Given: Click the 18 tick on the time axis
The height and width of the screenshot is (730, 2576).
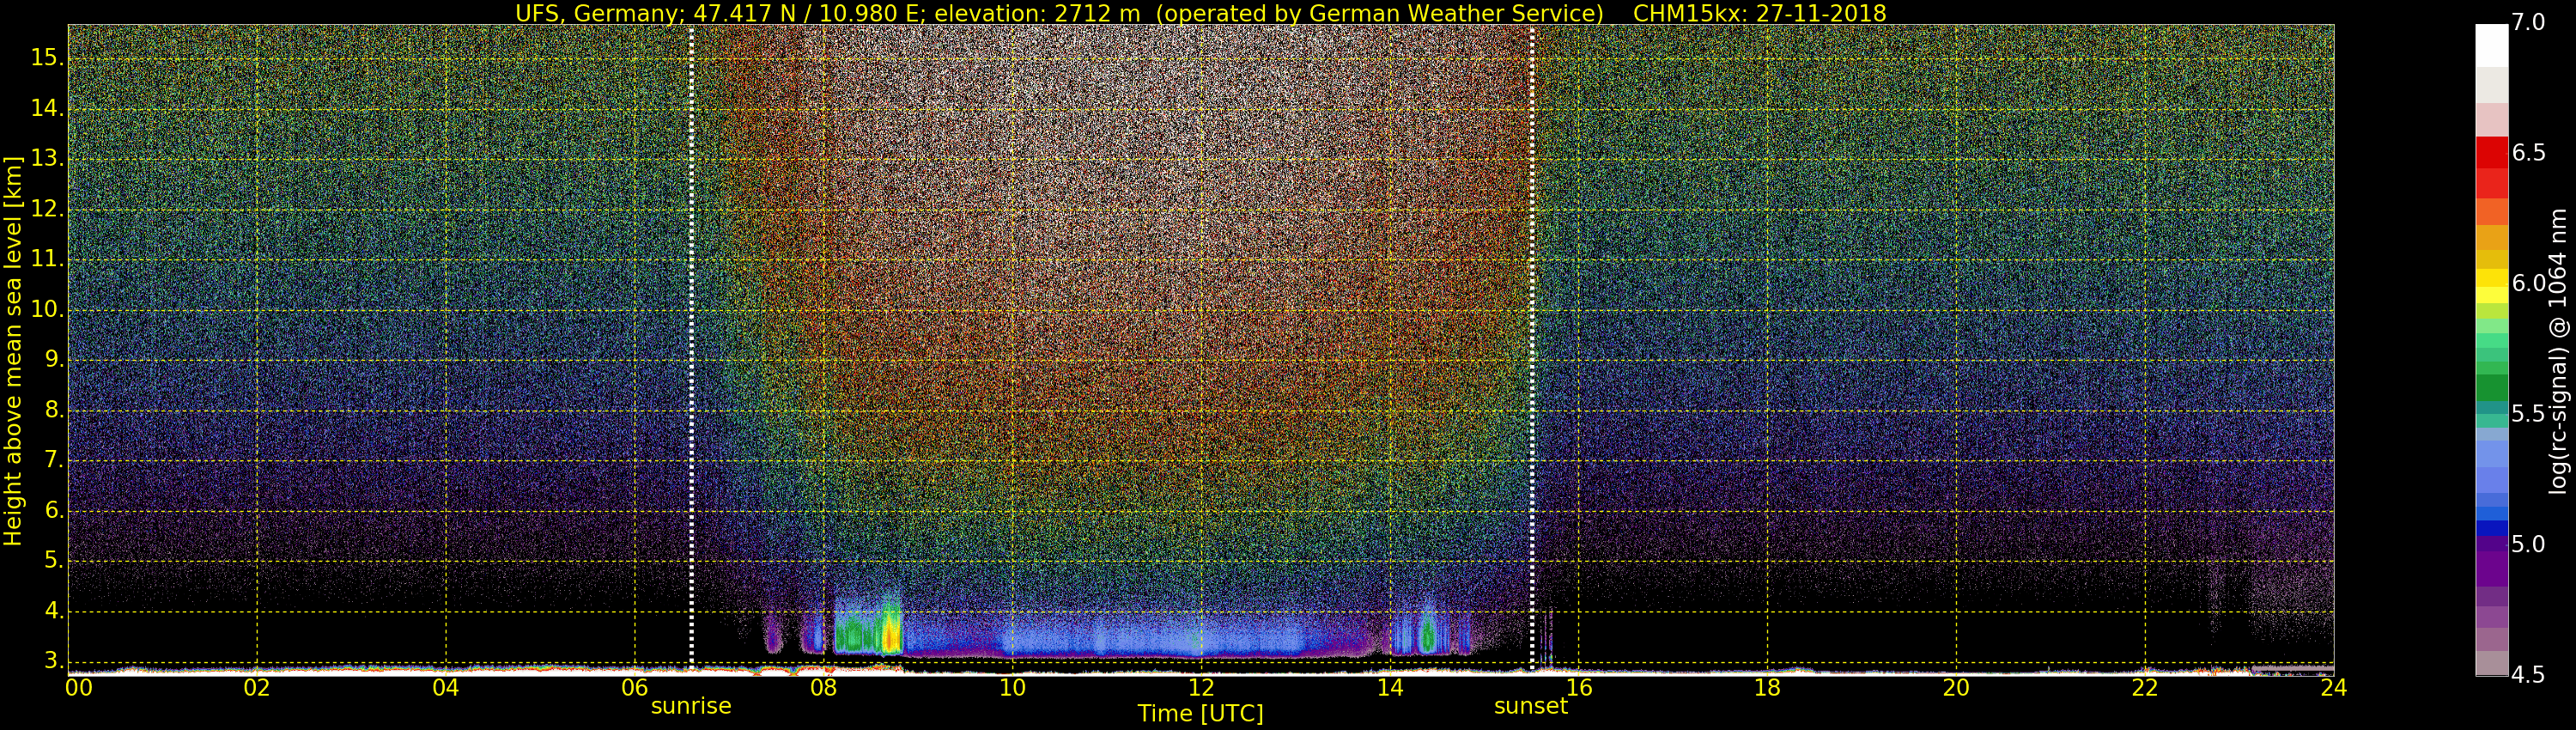Looking at the screenshot, I should pos(1767,688).
